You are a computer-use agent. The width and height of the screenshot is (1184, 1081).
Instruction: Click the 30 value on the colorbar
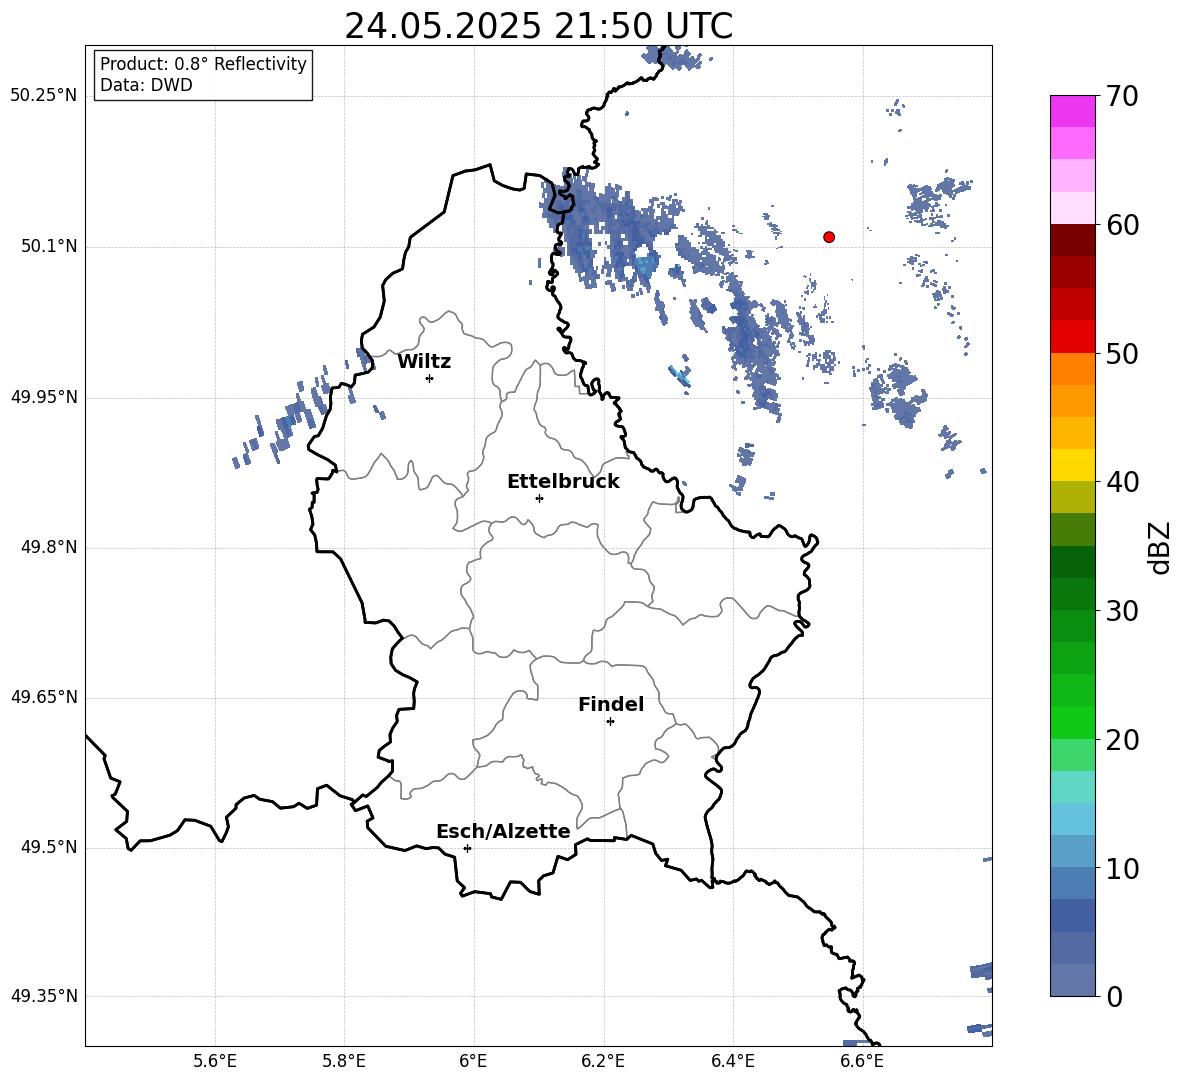pos(1122,611)
